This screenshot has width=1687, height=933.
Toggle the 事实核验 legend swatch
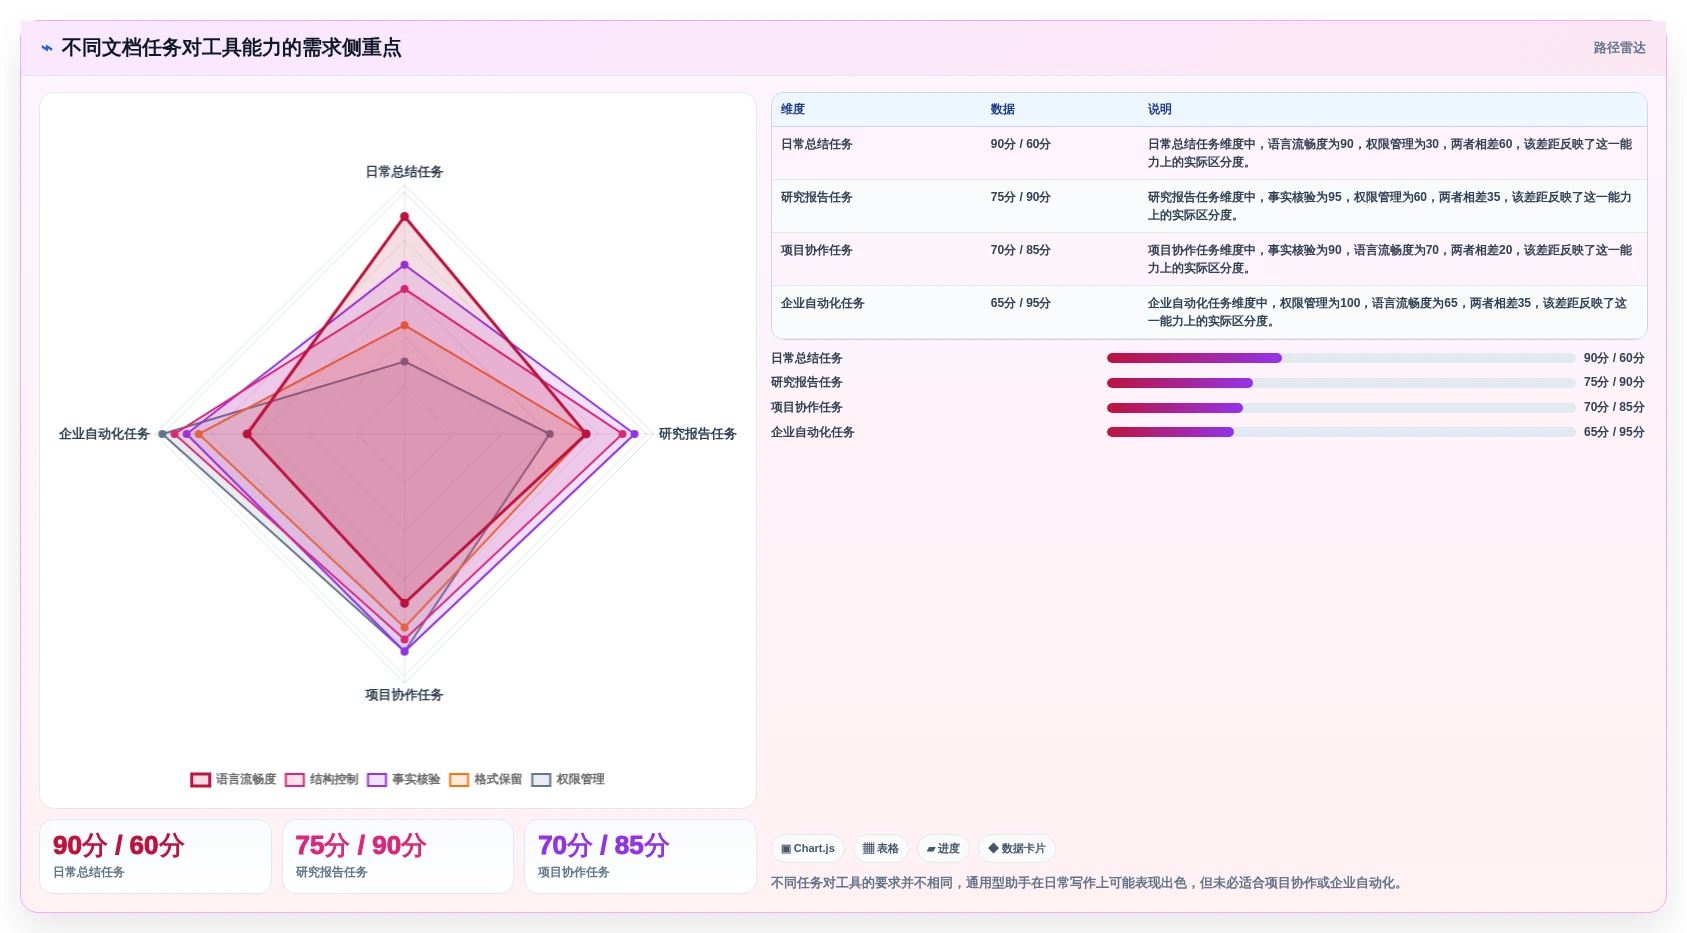click(x=377, y=780)
